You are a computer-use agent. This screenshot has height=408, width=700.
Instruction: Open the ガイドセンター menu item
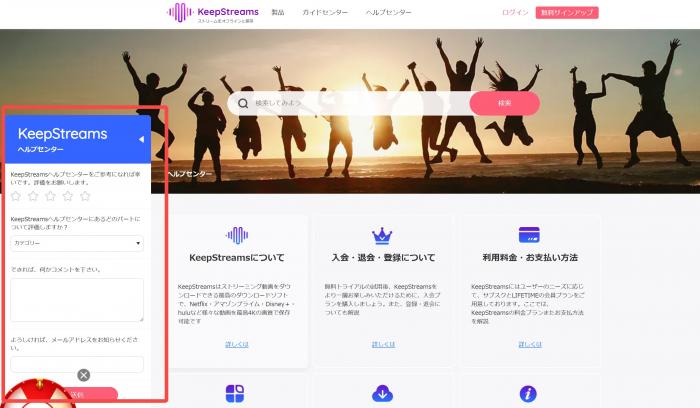tap(325, 12)
